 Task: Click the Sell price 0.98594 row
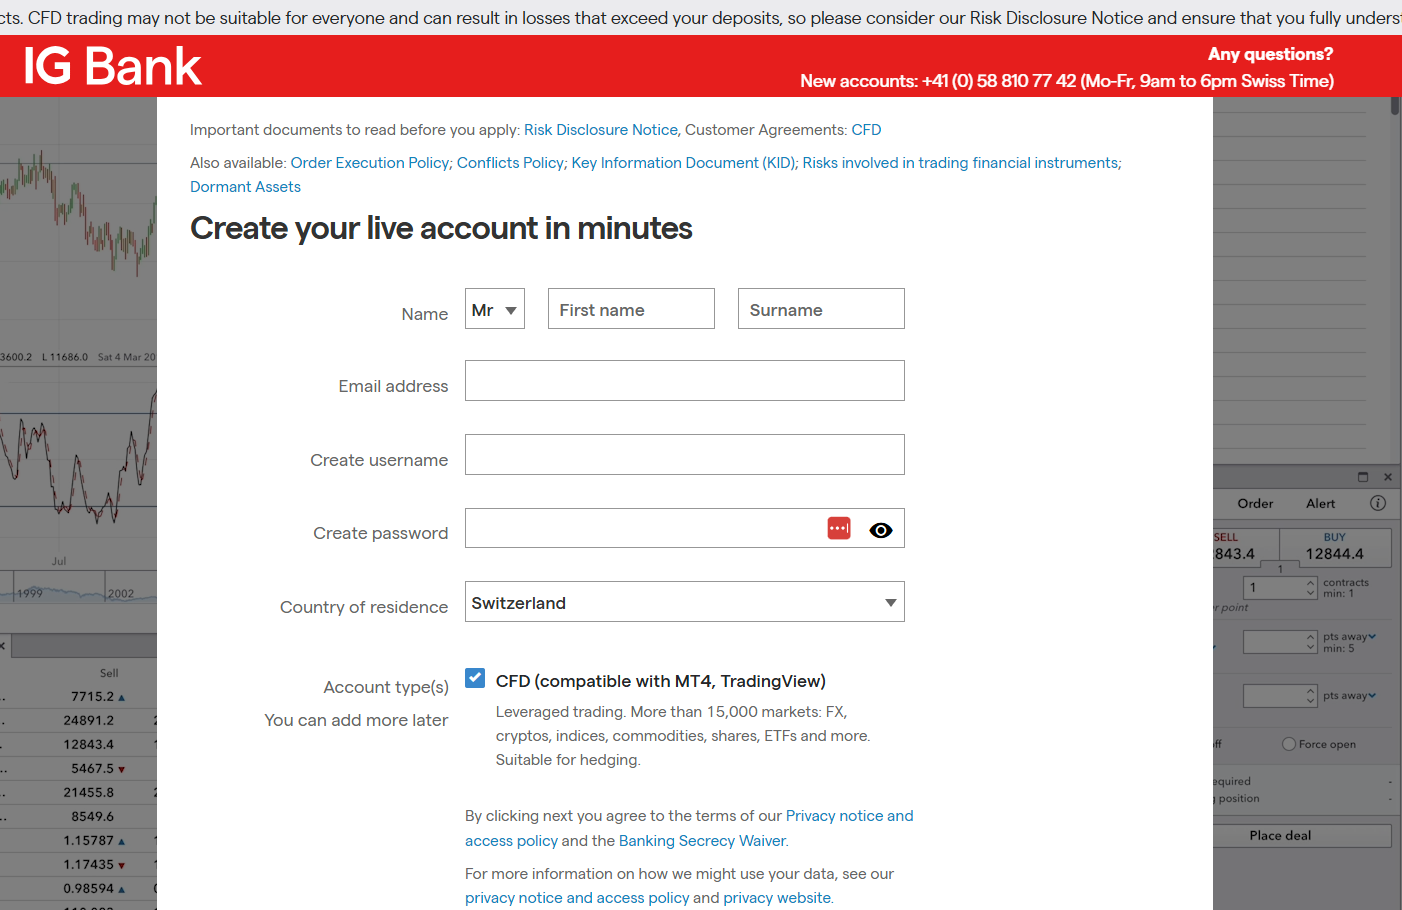click(88, 889)
